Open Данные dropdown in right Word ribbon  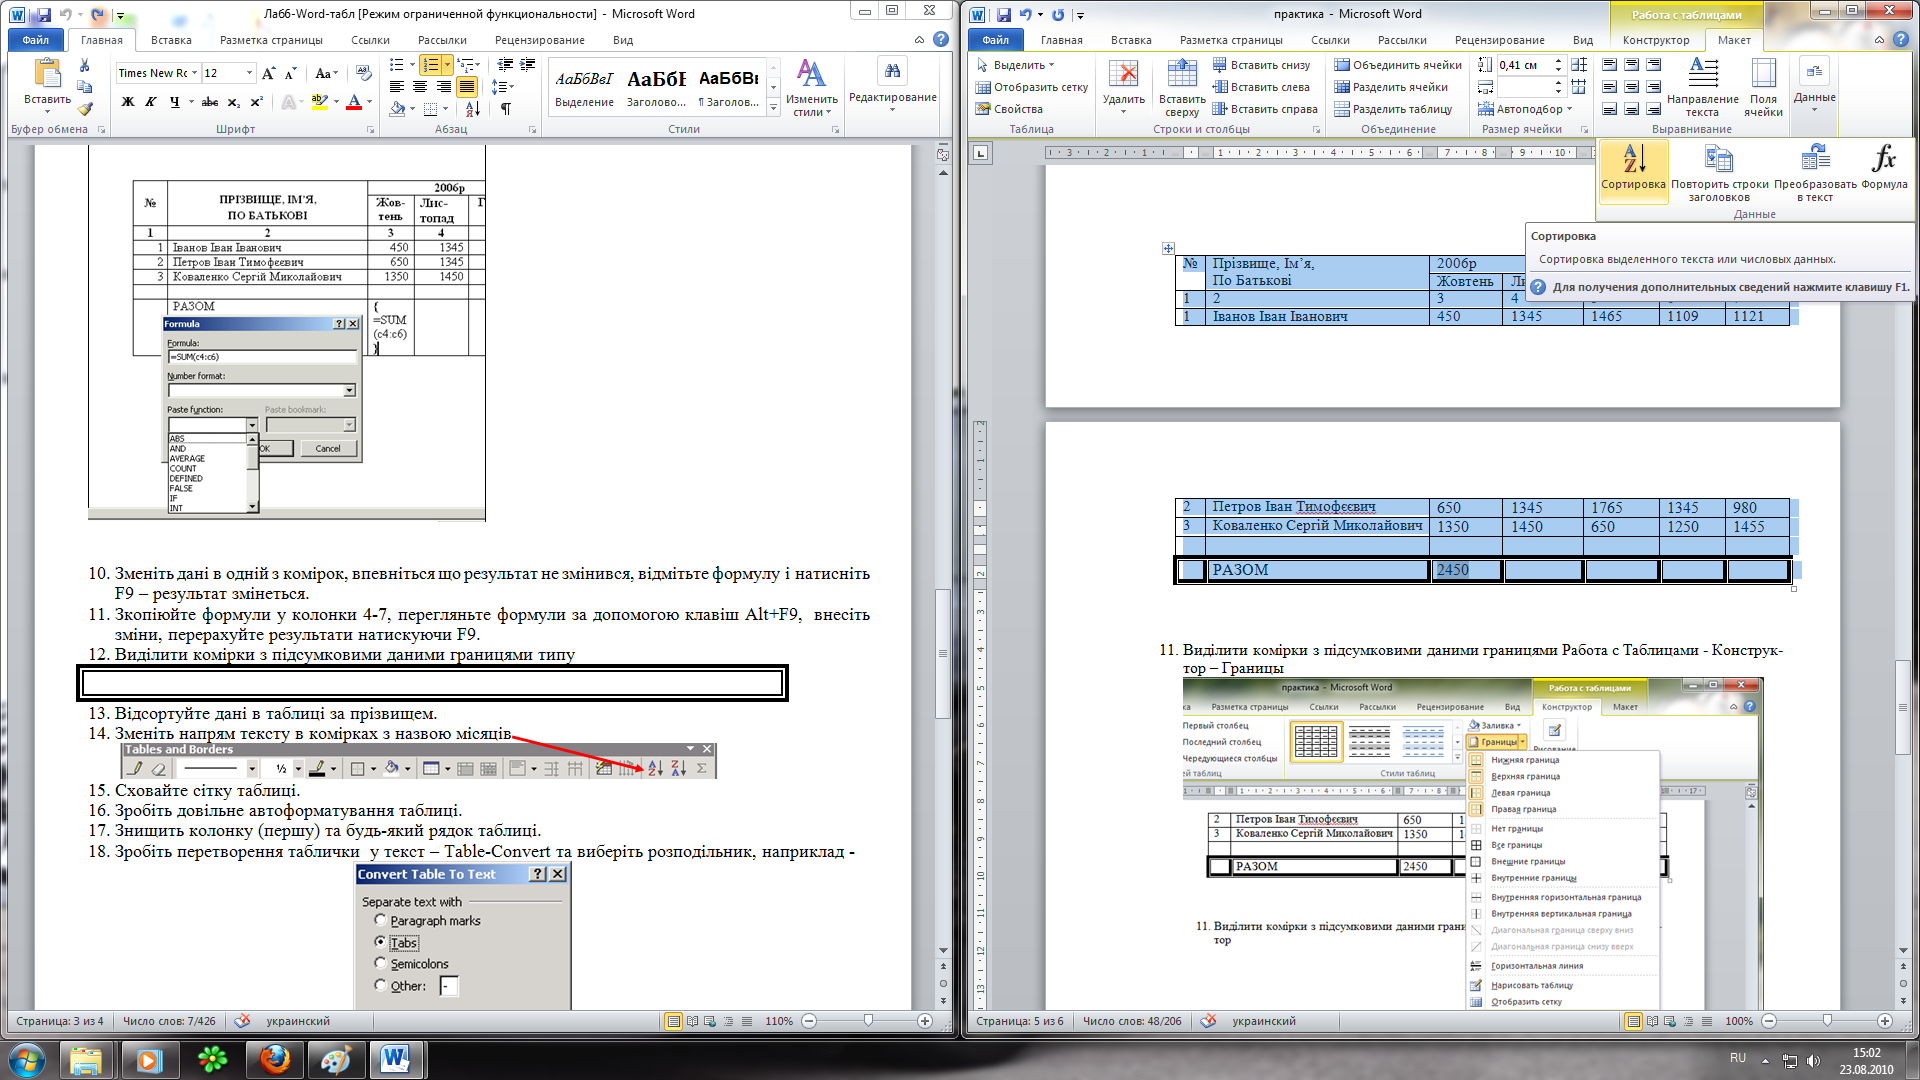click(x=1814, y=84)
